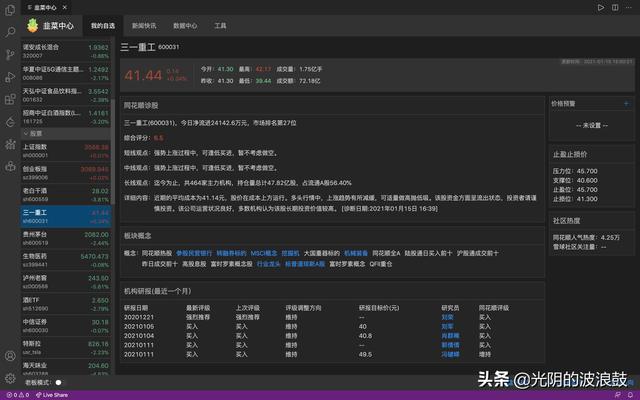Open Source Control branch icon
Image resolution: width=640 pixels, height=400 pixels.
pos(10,54)
